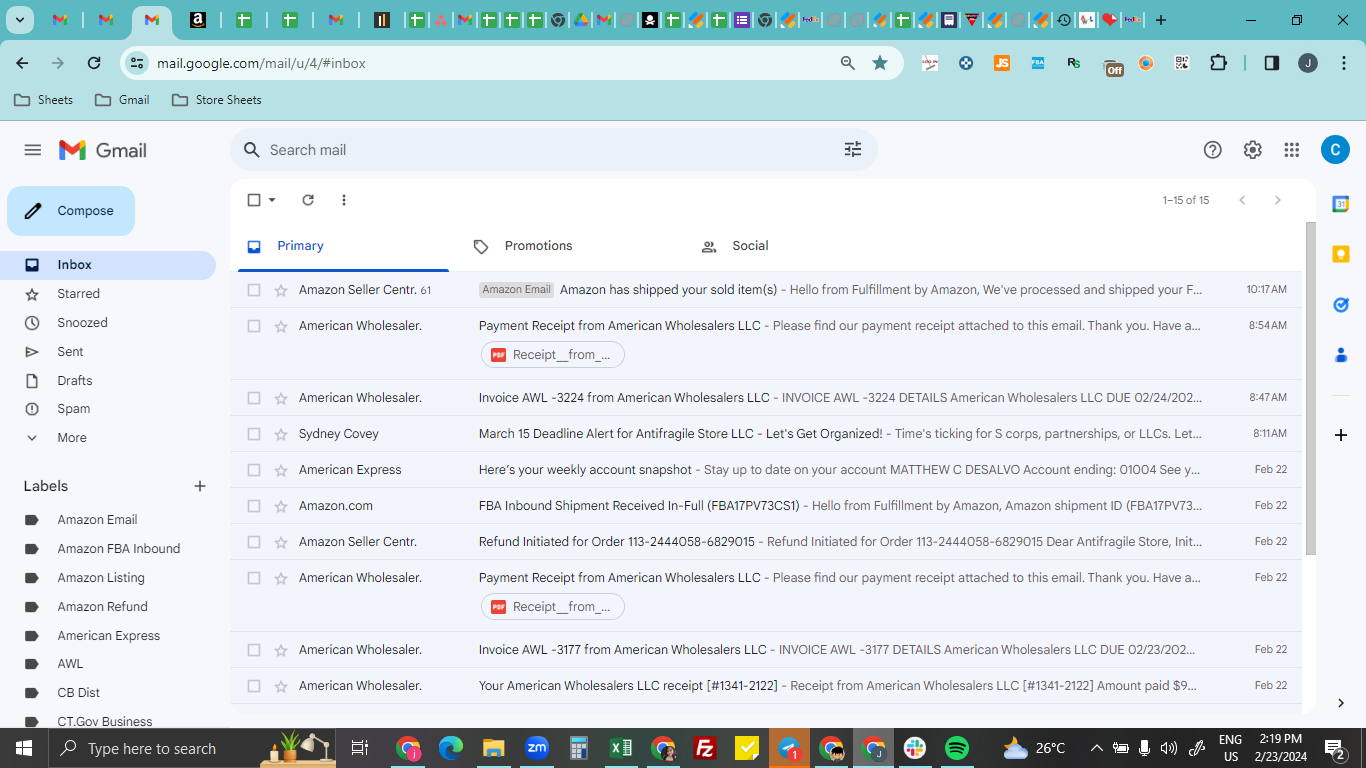Screen dimensions: 1366x768
Task: Check the 8:54 AM Payment Receipt email
Action: click(x=254, y=326)
